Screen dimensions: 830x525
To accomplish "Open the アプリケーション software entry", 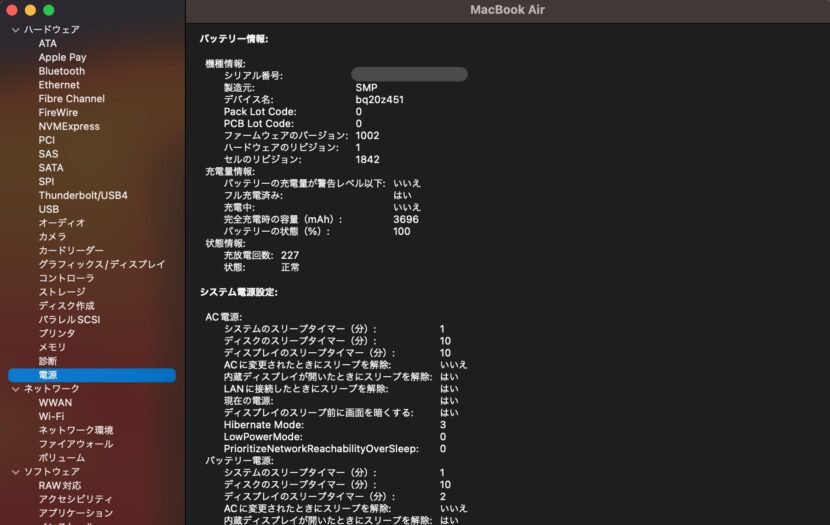I will [x=76, y=513].
